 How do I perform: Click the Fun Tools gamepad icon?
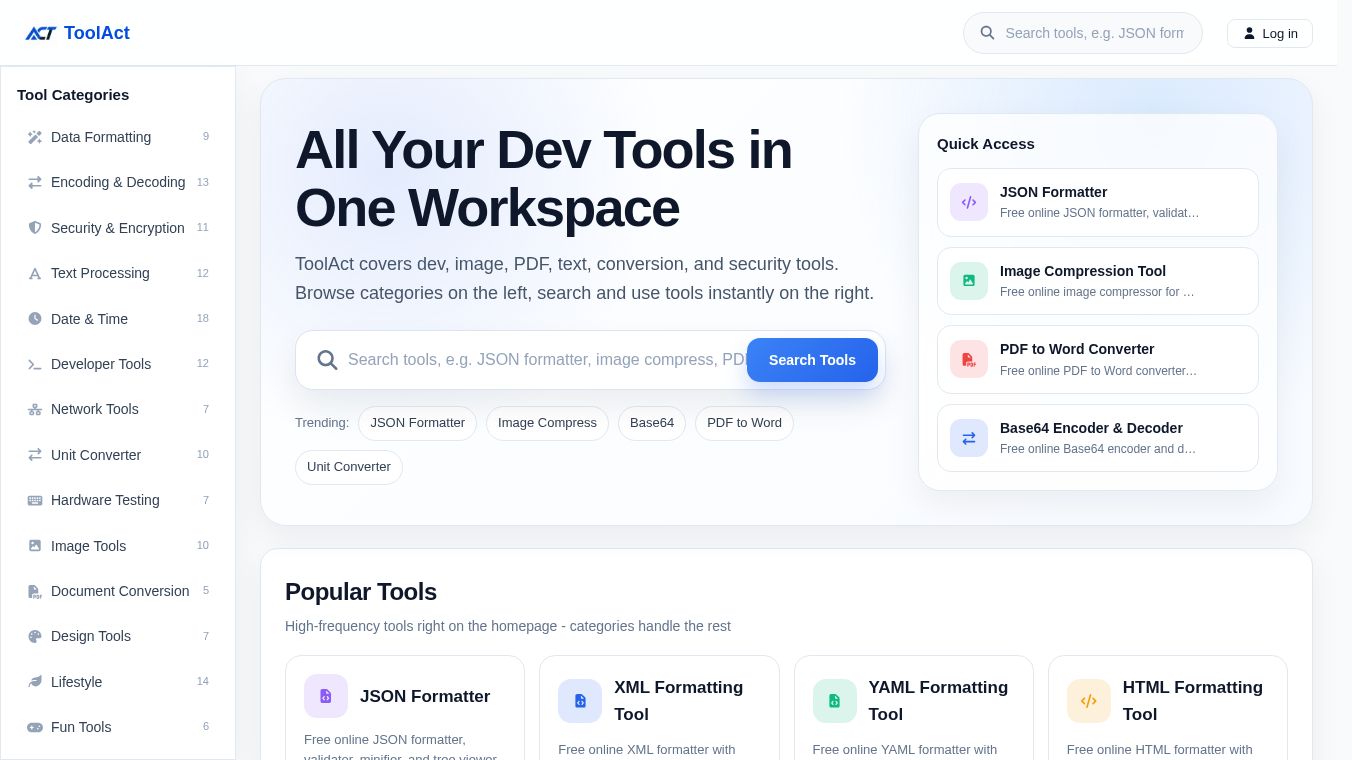tap(35, 727)
